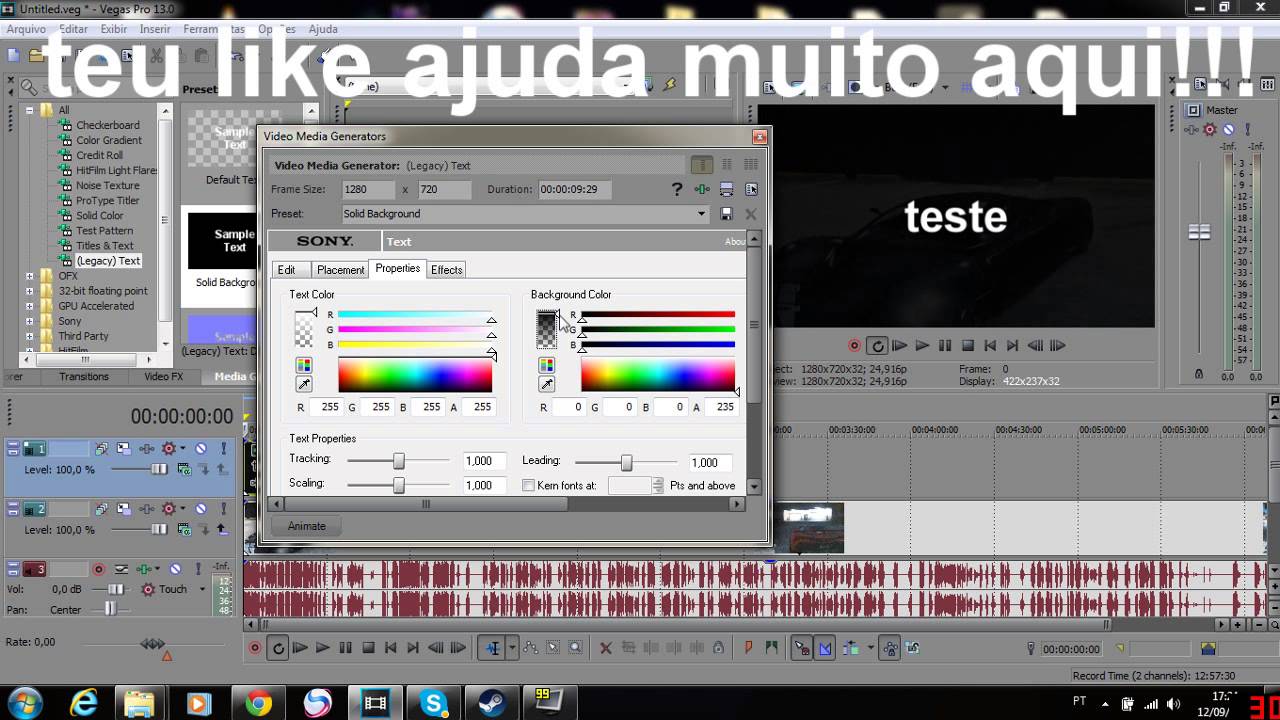The height and width of the screenshot is (720, 1280).
Task: Mute video track 2
Action: (200, 509)
